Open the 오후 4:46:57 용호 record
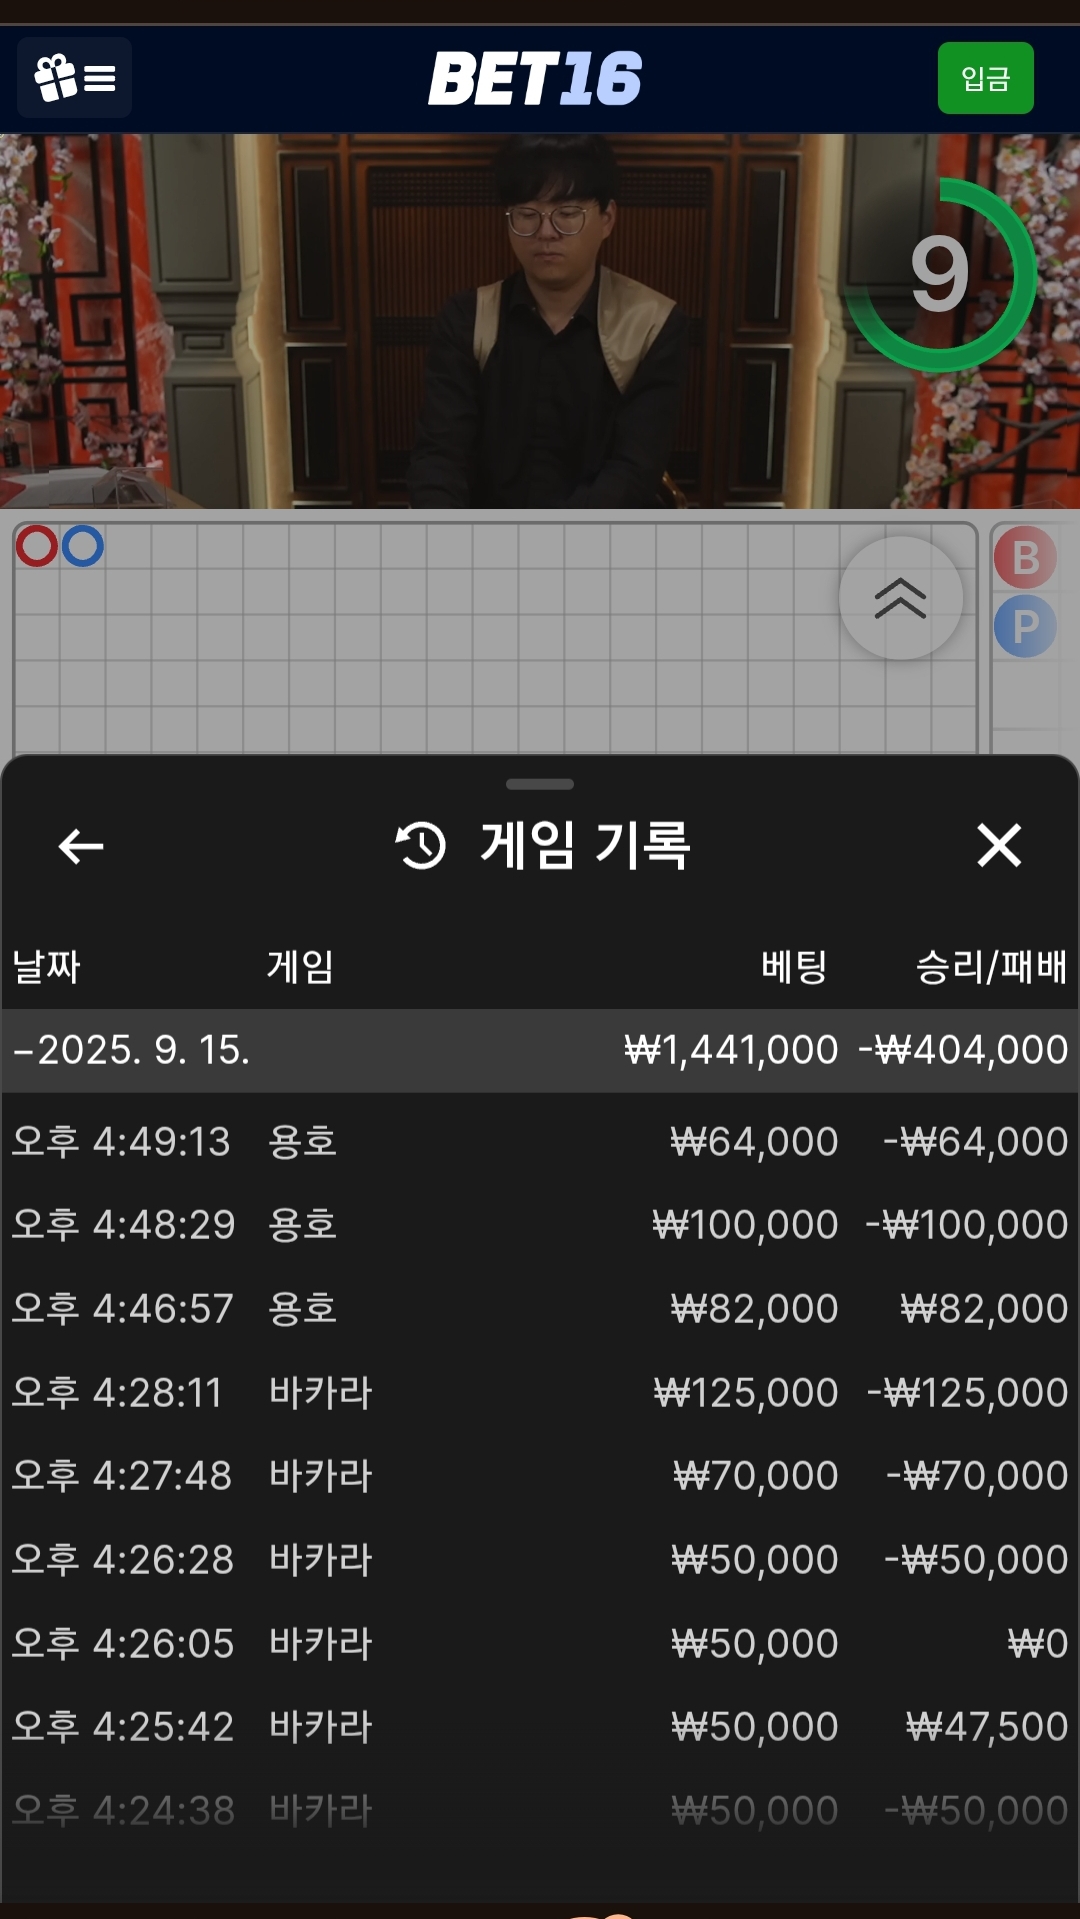This screenshot has width=1080, height=1919. 540,1308
